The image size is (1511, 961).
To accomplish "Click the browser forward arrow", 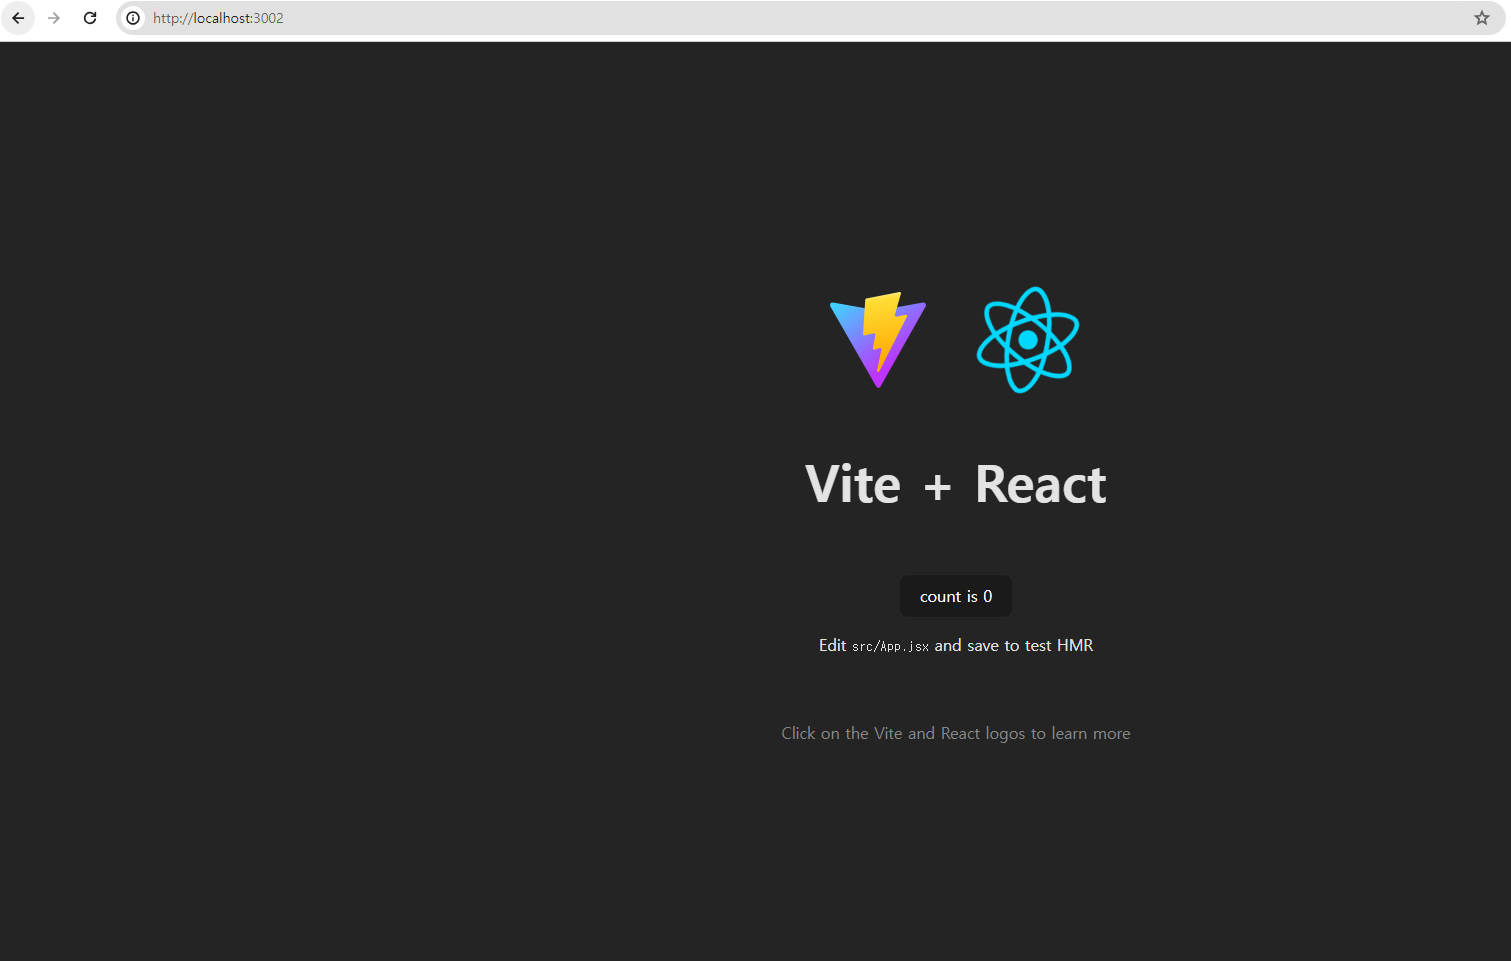I will click(54, 18).
